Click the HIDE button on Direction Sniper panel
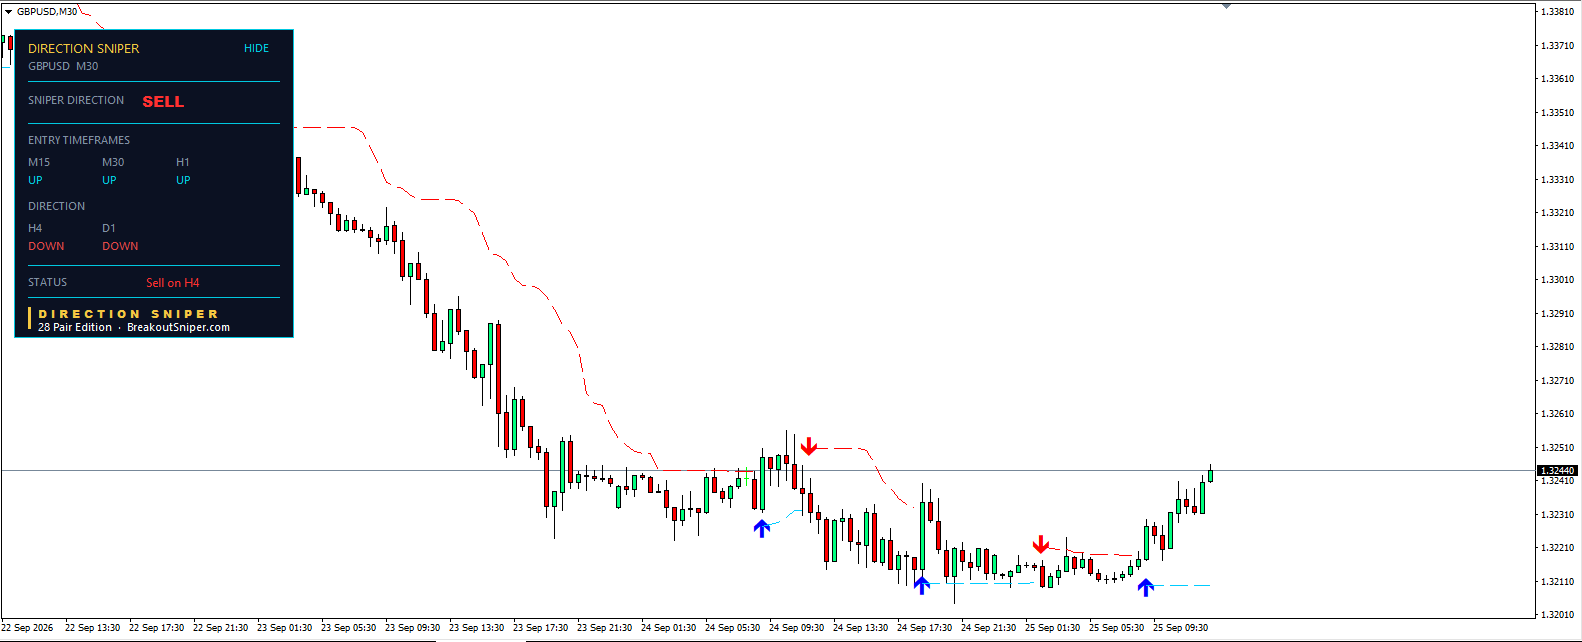The height and width of the screenshot is (642, 1582). (256, 48)
